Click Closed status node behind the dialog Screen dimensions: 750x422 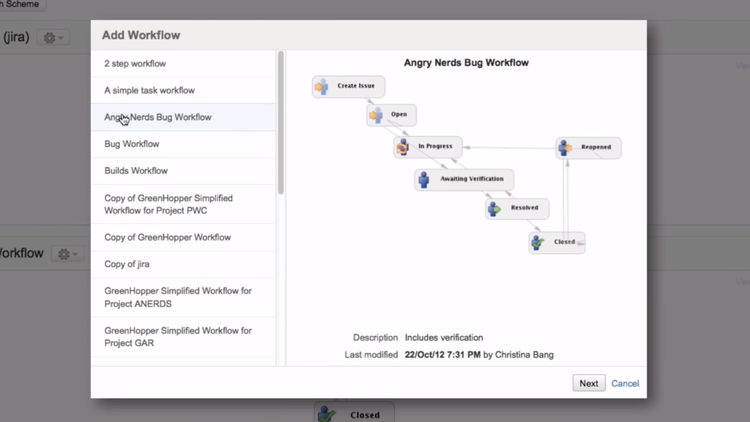click(354, 414)
